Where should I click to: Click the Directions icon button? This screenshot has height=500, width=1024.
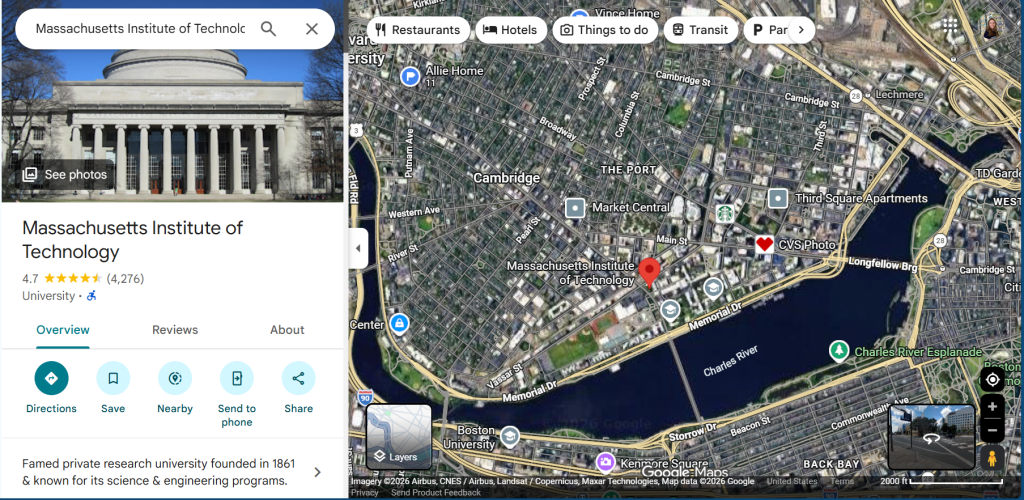pyautogui.click(x=52, y=378)
